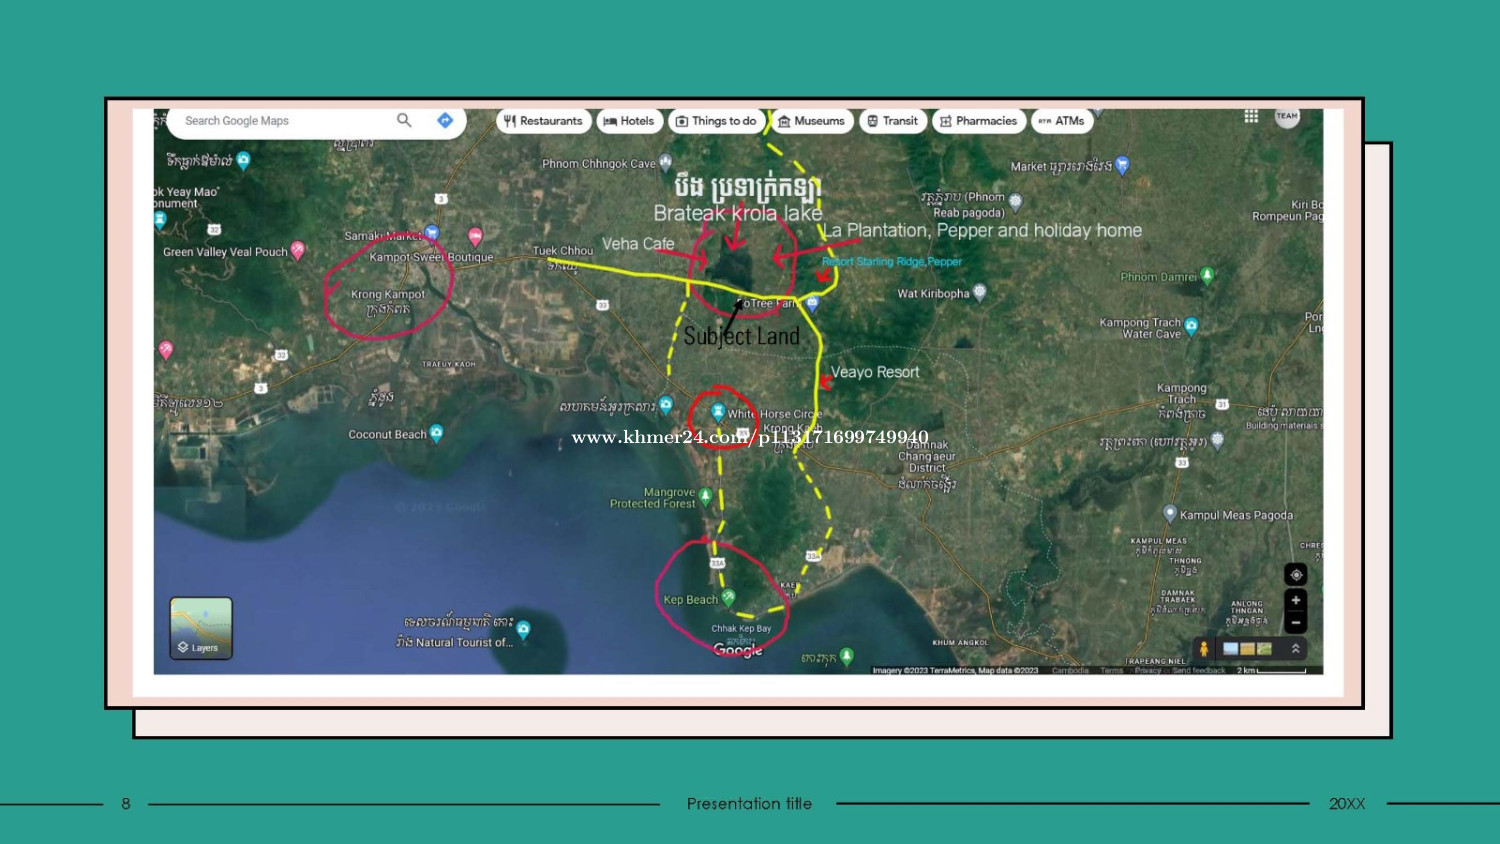Click the Kampong Trach town label
Image resolution: width=1500 pixels, height=844 pixels.
(1182, 393)
